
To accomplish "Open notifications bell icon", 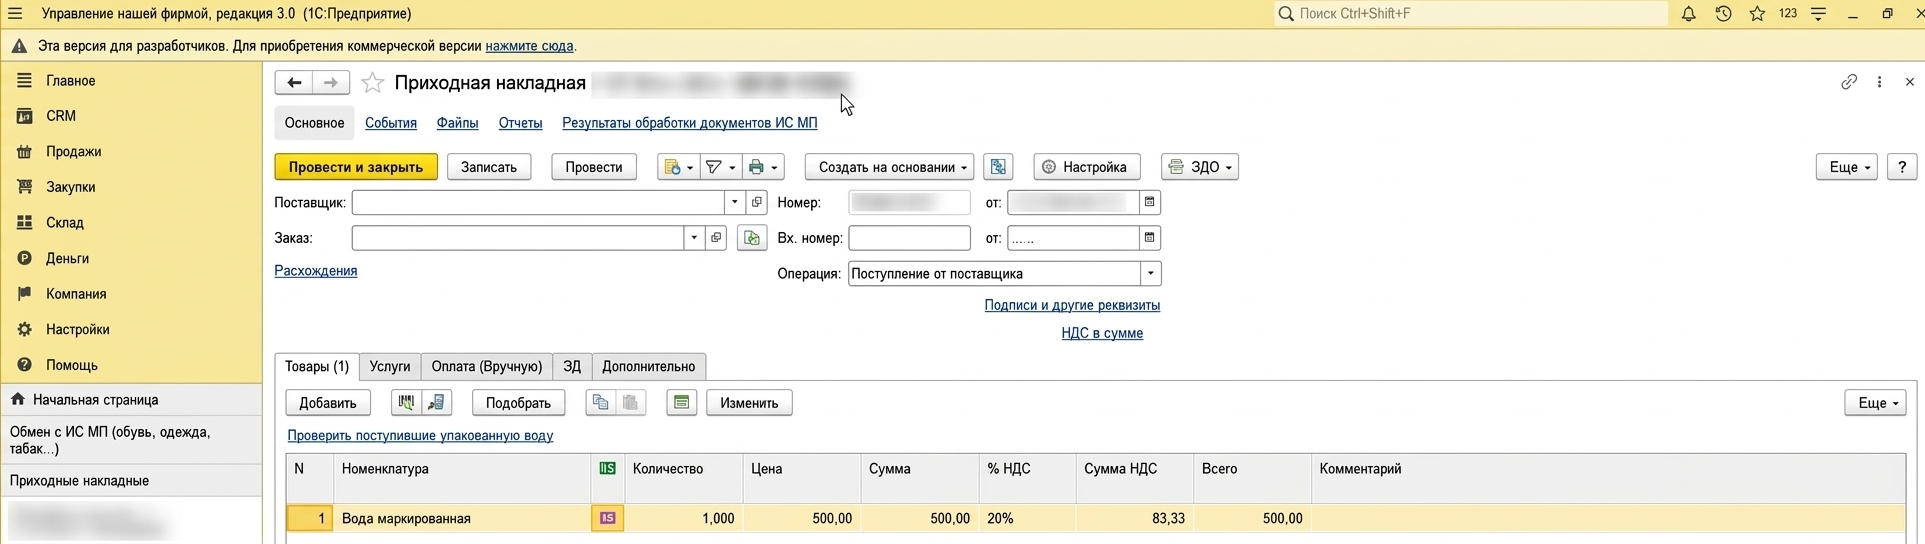I will point(1688,14).
